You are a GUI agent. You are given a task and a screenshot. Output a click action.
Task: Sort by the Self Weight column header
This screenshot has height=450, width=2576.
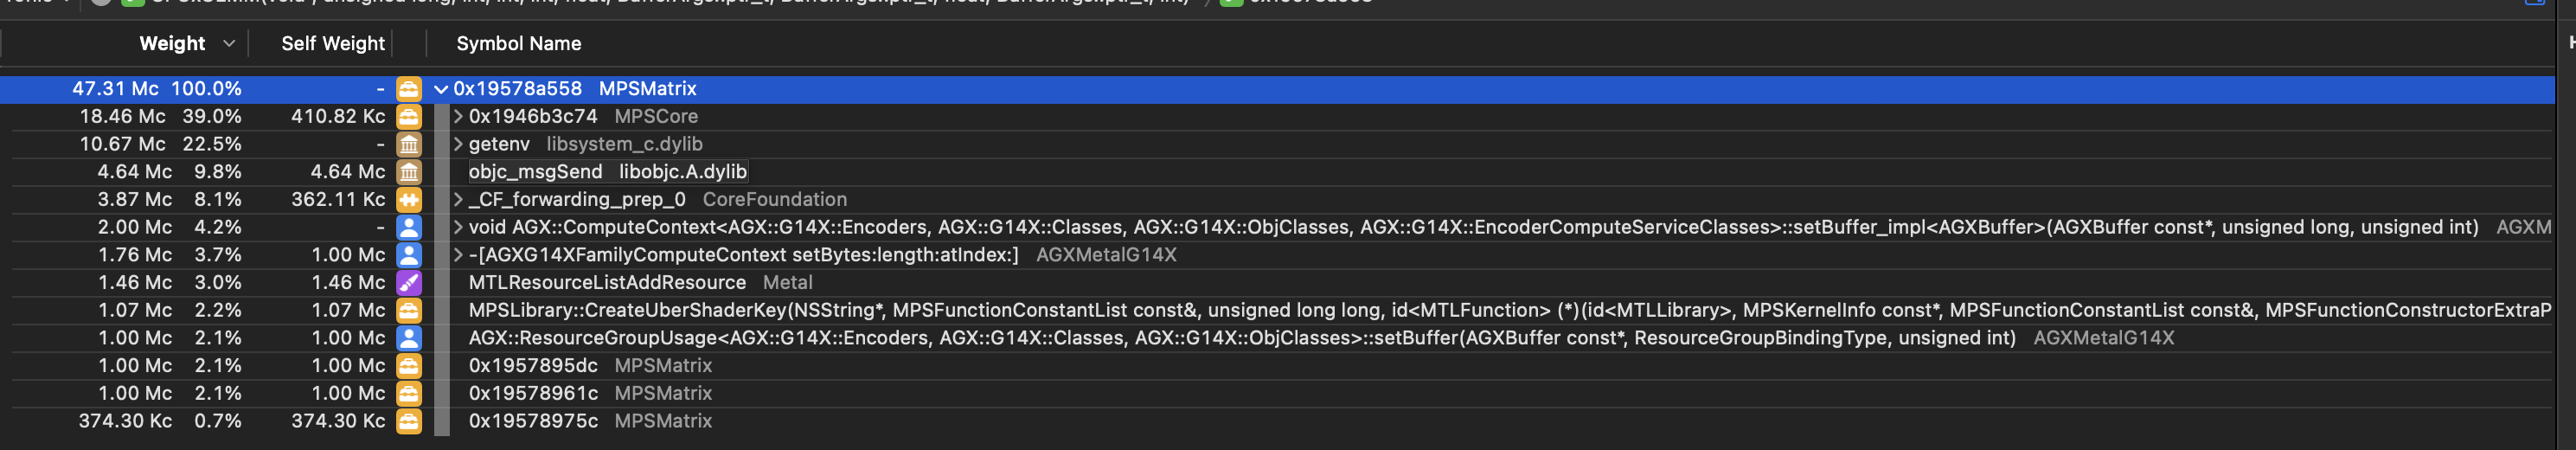coord(332,43)
